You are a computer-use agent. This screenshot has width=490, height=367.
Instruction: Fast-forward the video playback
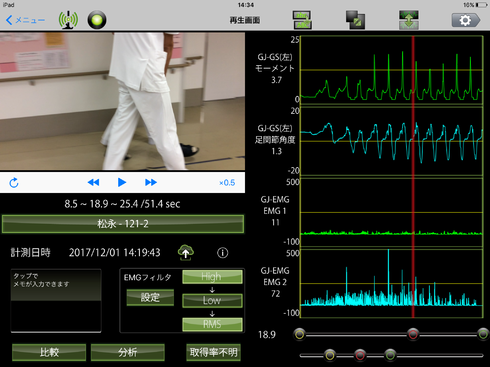(151, 182)
